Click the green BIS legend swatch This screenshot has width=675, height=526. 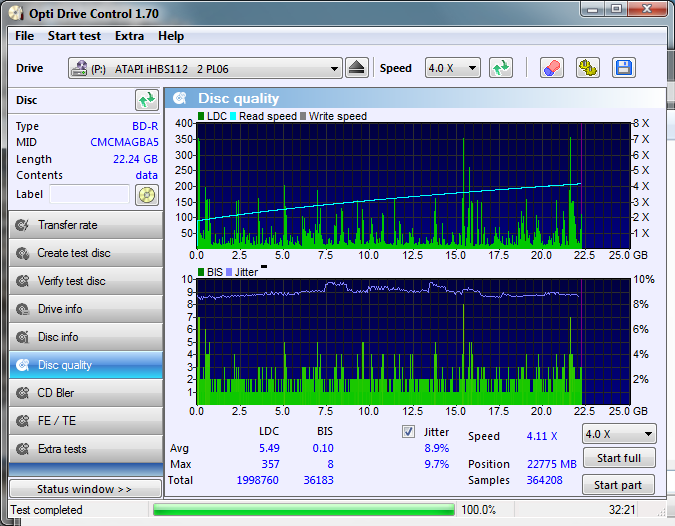point(201,272)
